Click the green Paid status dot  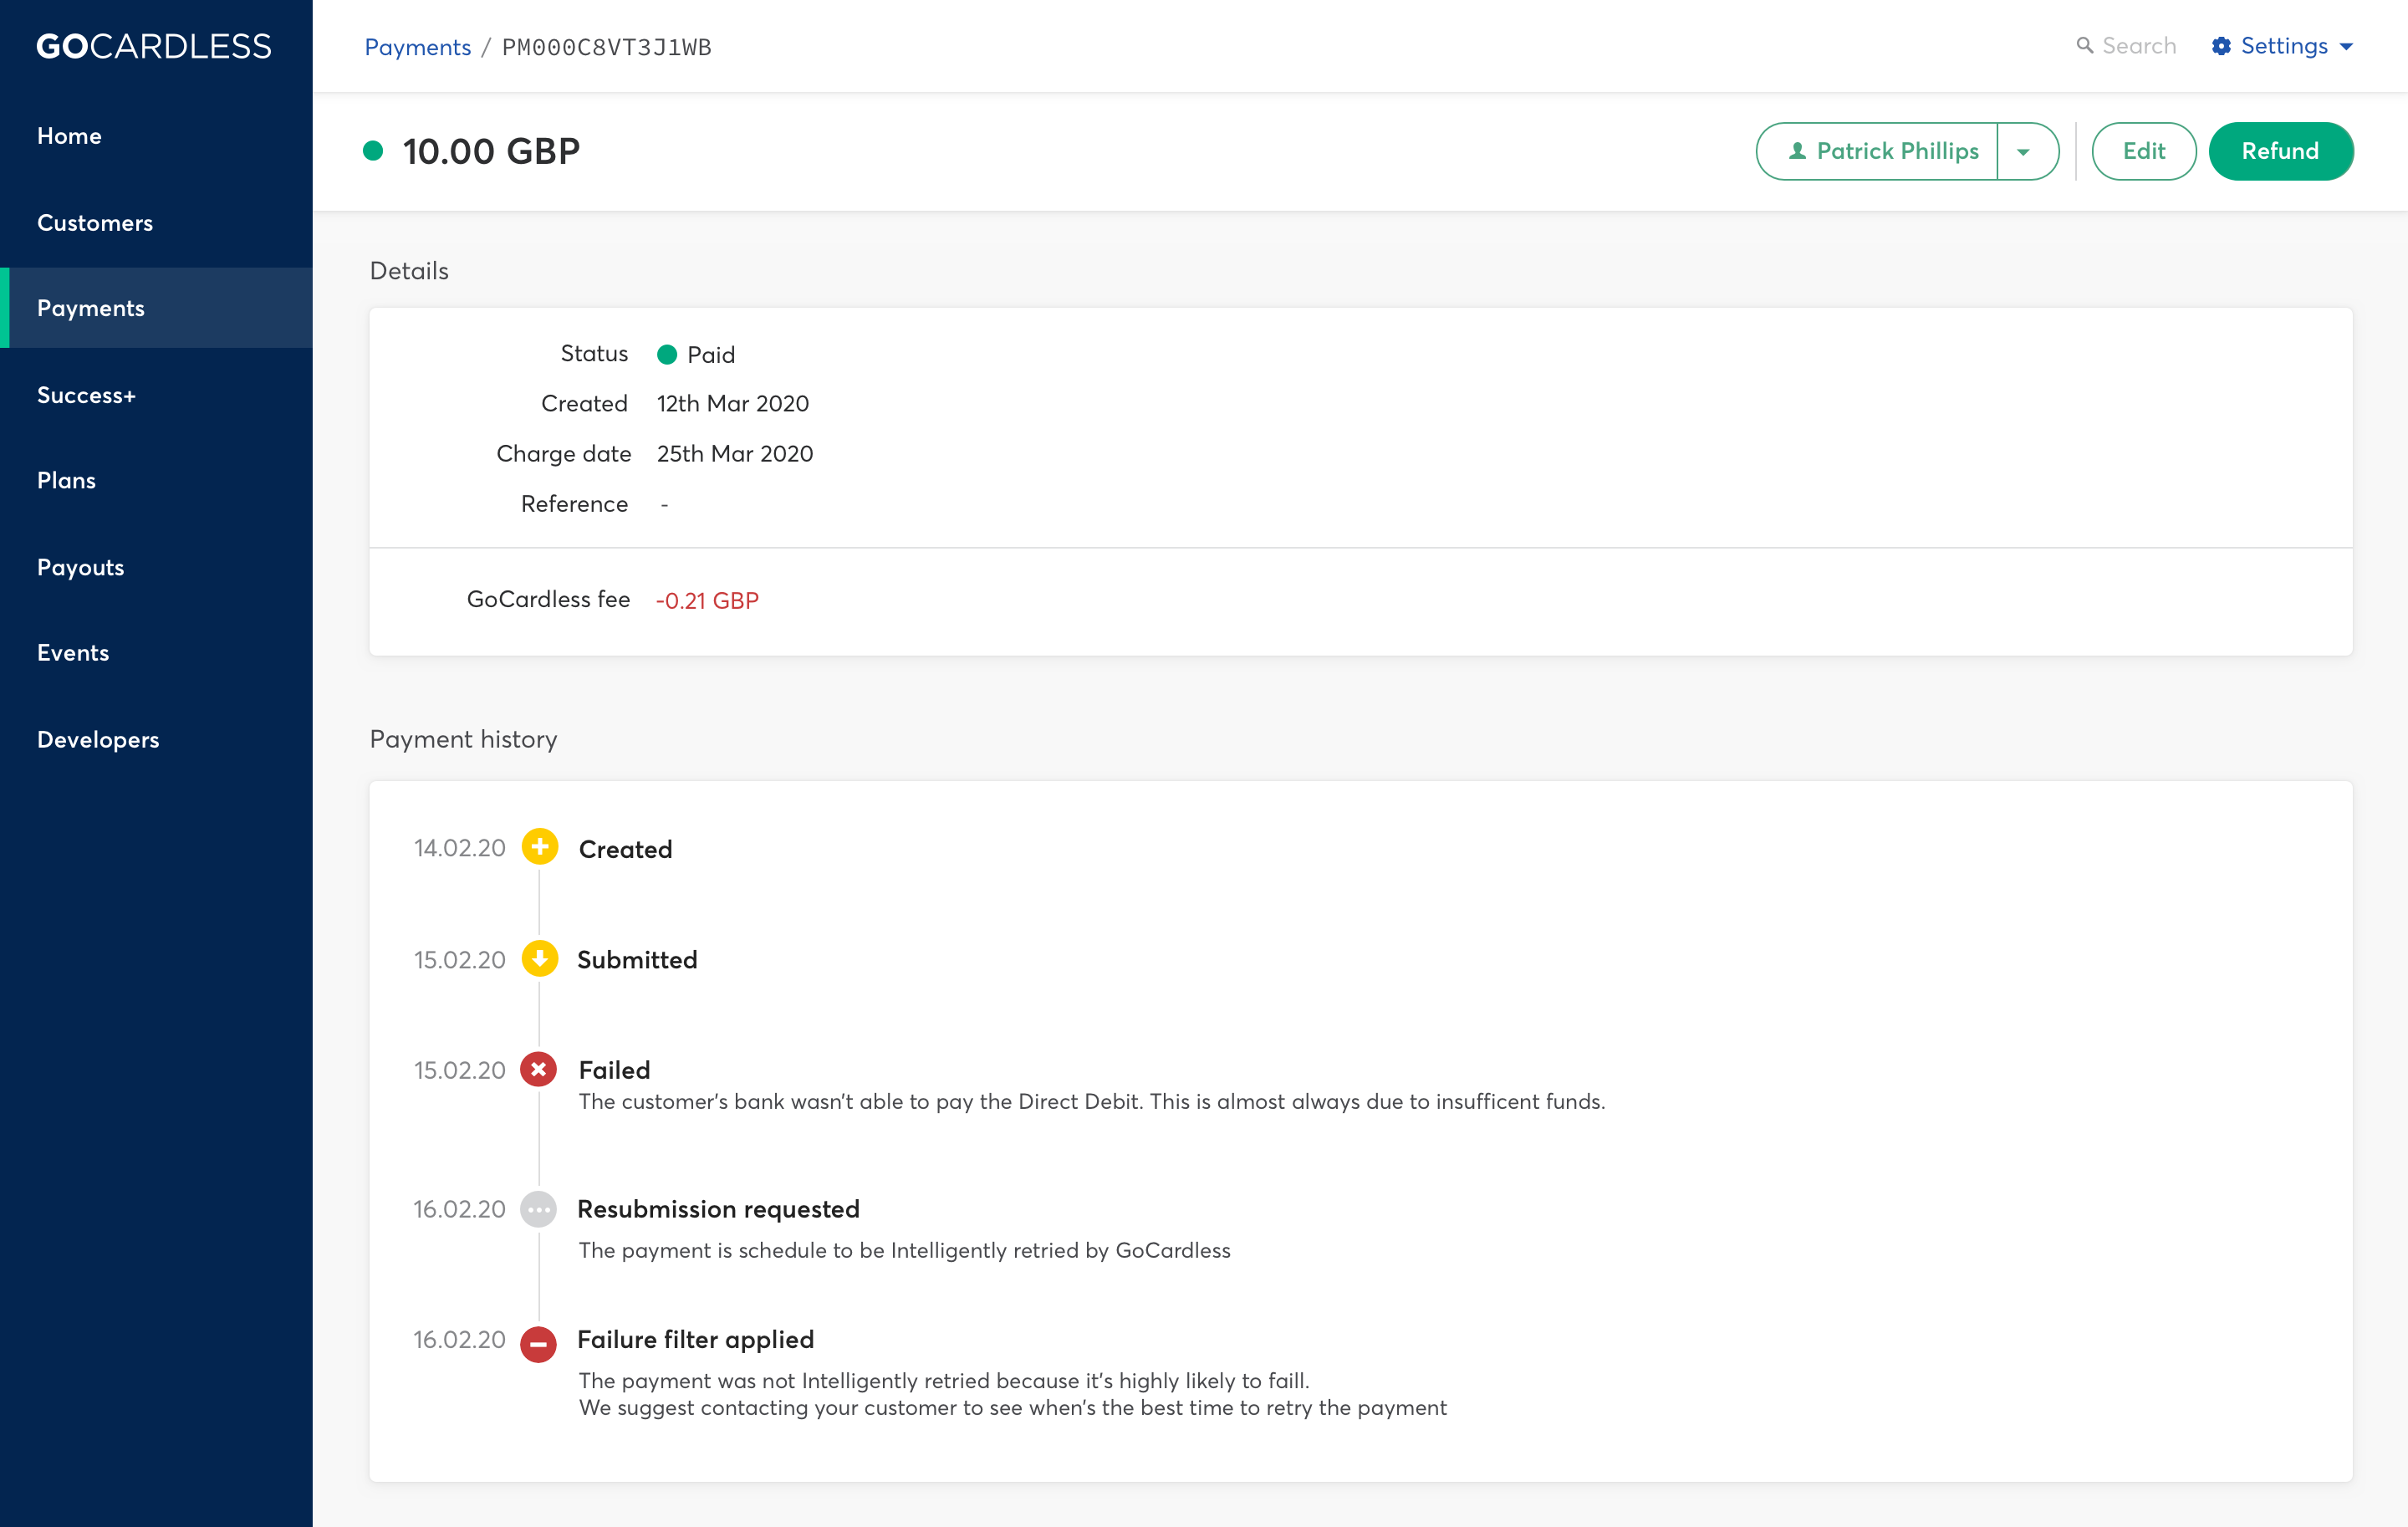pyautogui.click(x=667, y=354)
